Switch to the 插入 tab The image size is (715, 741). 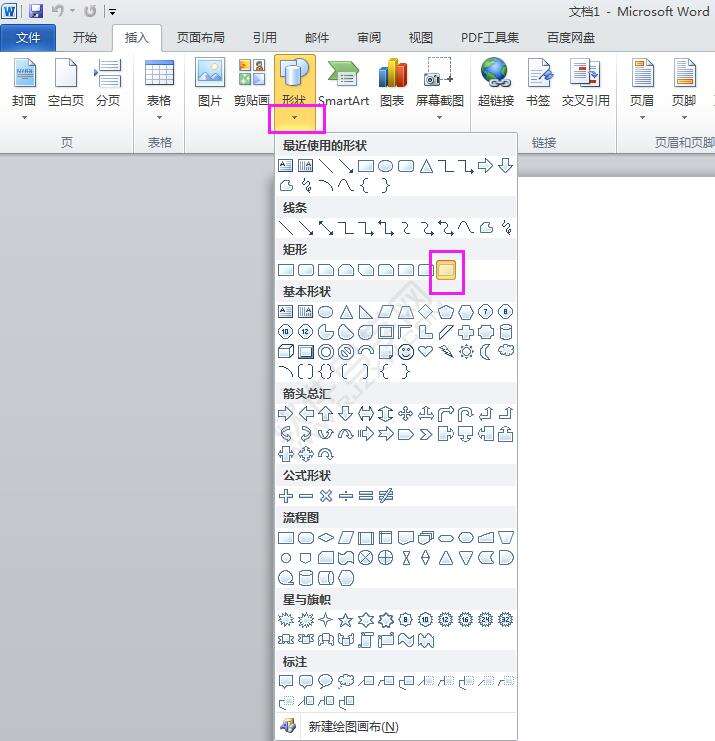tap(137, 38)
